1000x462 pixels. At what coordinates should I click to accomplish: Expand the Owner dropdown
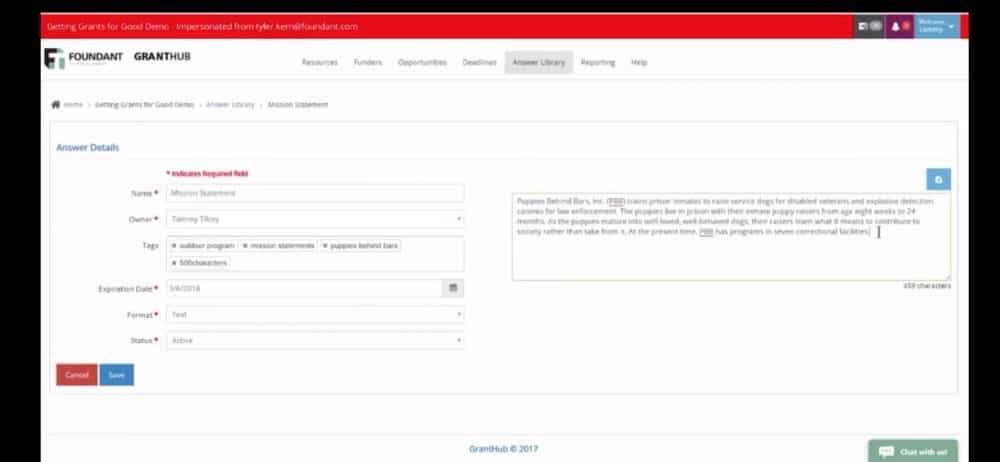point(312,219)
